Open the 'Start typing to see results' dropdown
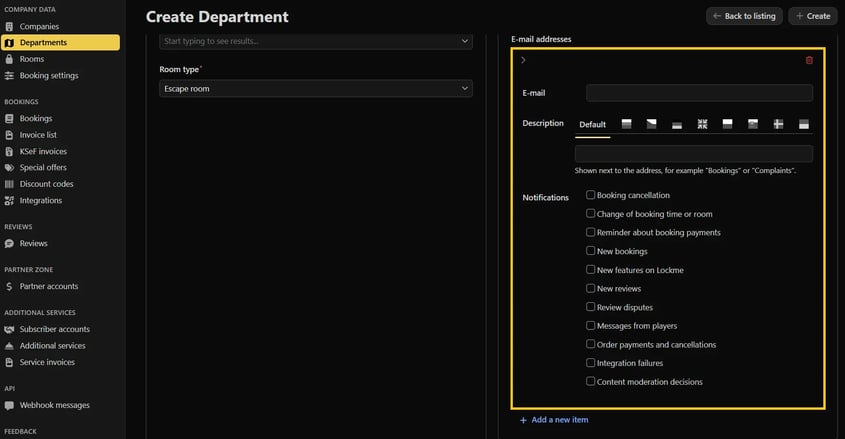 click(x=316, y=41)
